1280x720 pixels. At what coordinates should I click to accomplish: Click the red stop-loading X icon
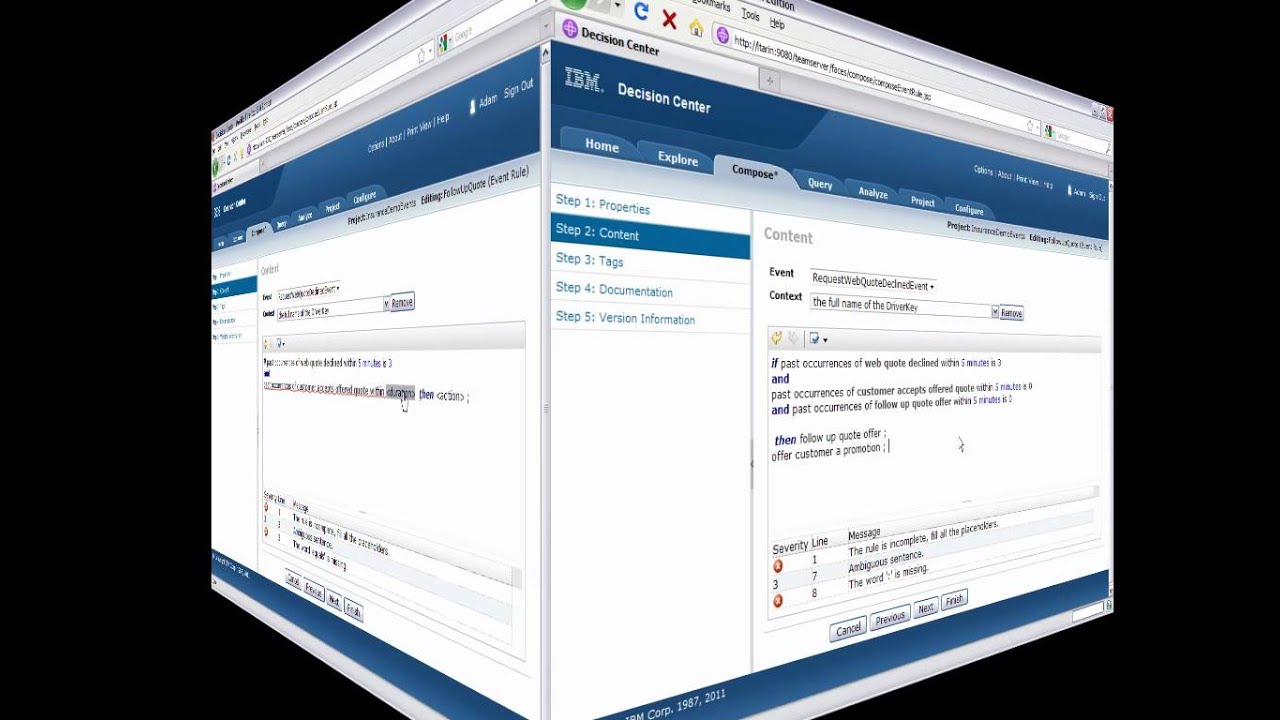point(669,18)
